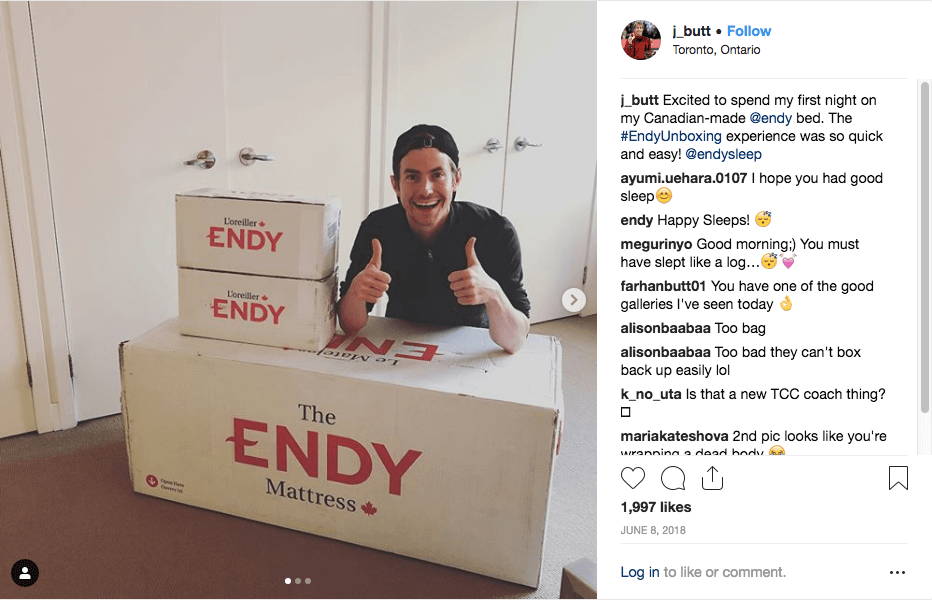Follow the j_butt account

[749, 31]
